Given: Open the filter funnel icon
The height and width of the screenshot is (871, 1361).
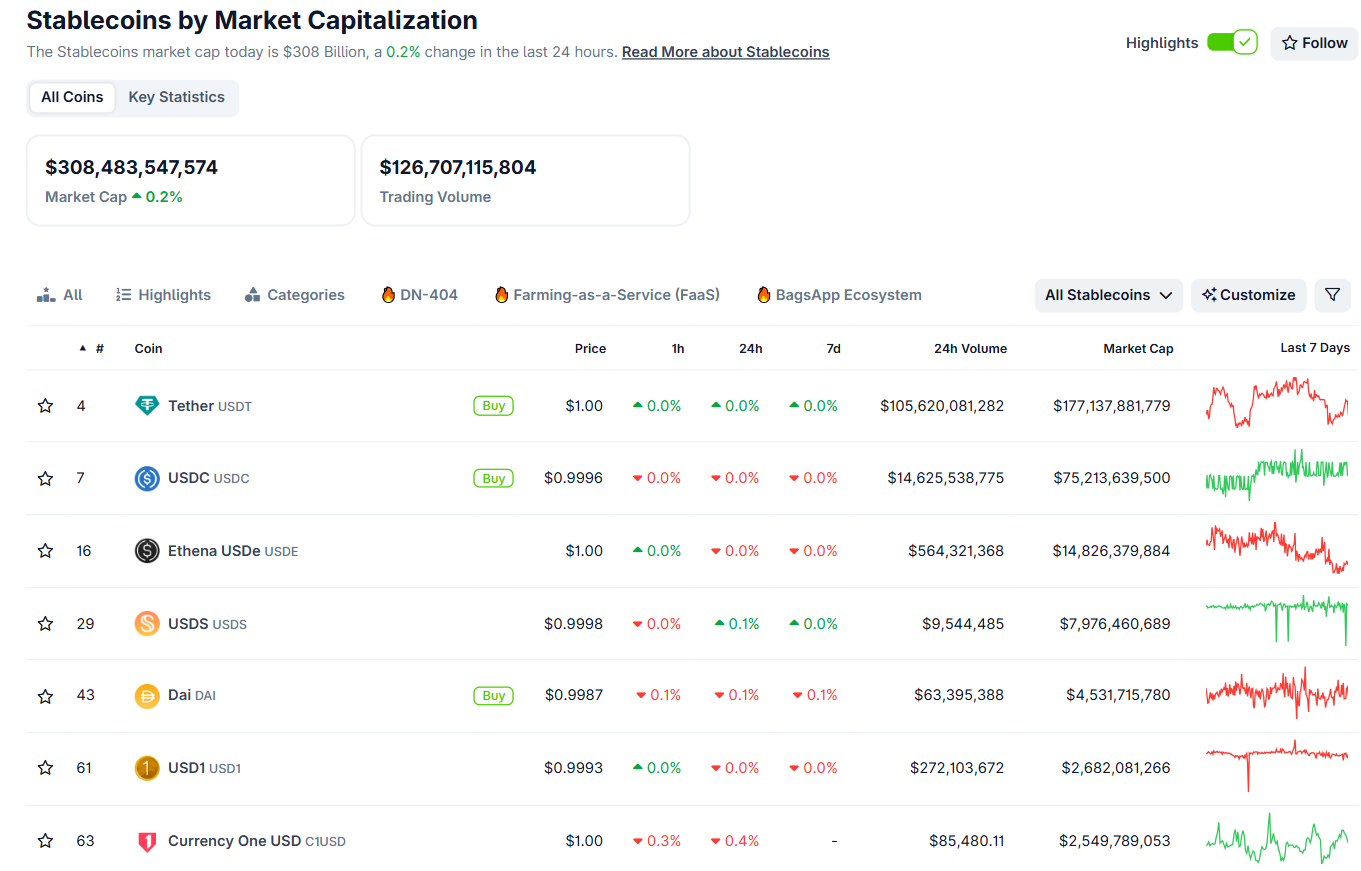Looking at the screenshot, I should [x=1332, y=295].
